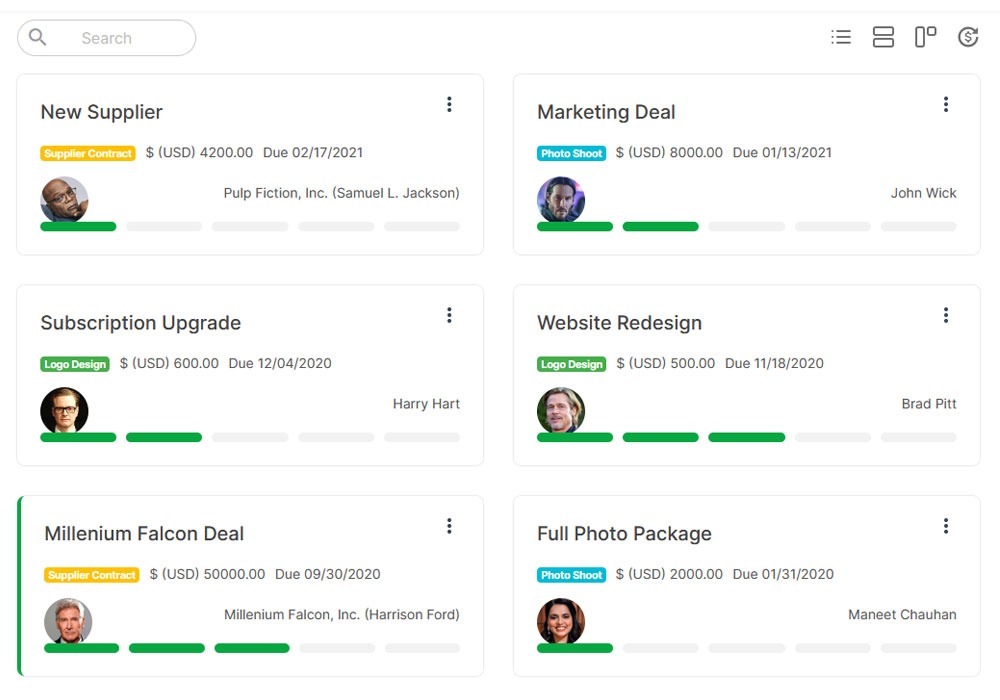The height and width of the screenshot is (700, 1000).
Task: Select Brad Pitt's avatar thumbnail
Action: pos(561,411)
